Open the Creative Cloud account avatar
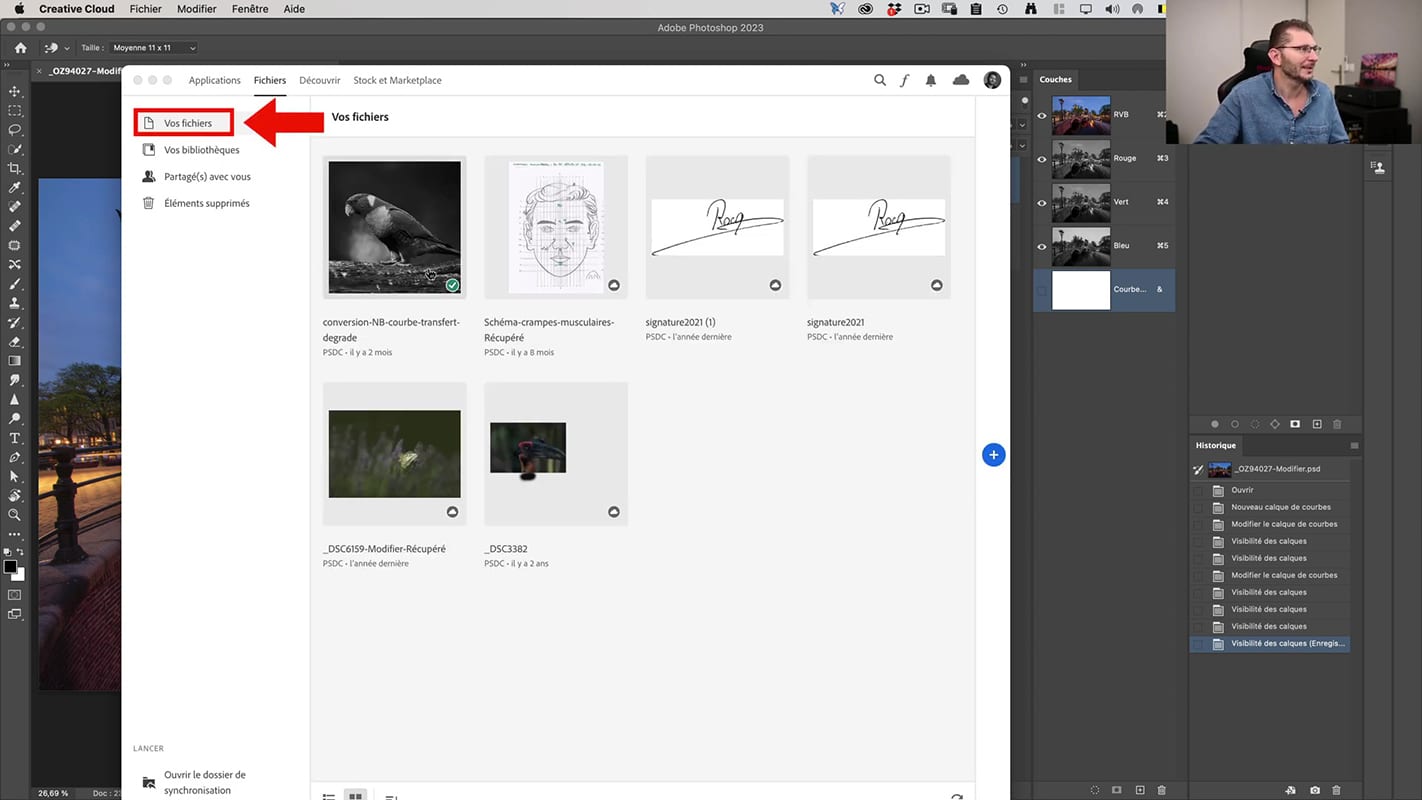 tap(992, 80)
